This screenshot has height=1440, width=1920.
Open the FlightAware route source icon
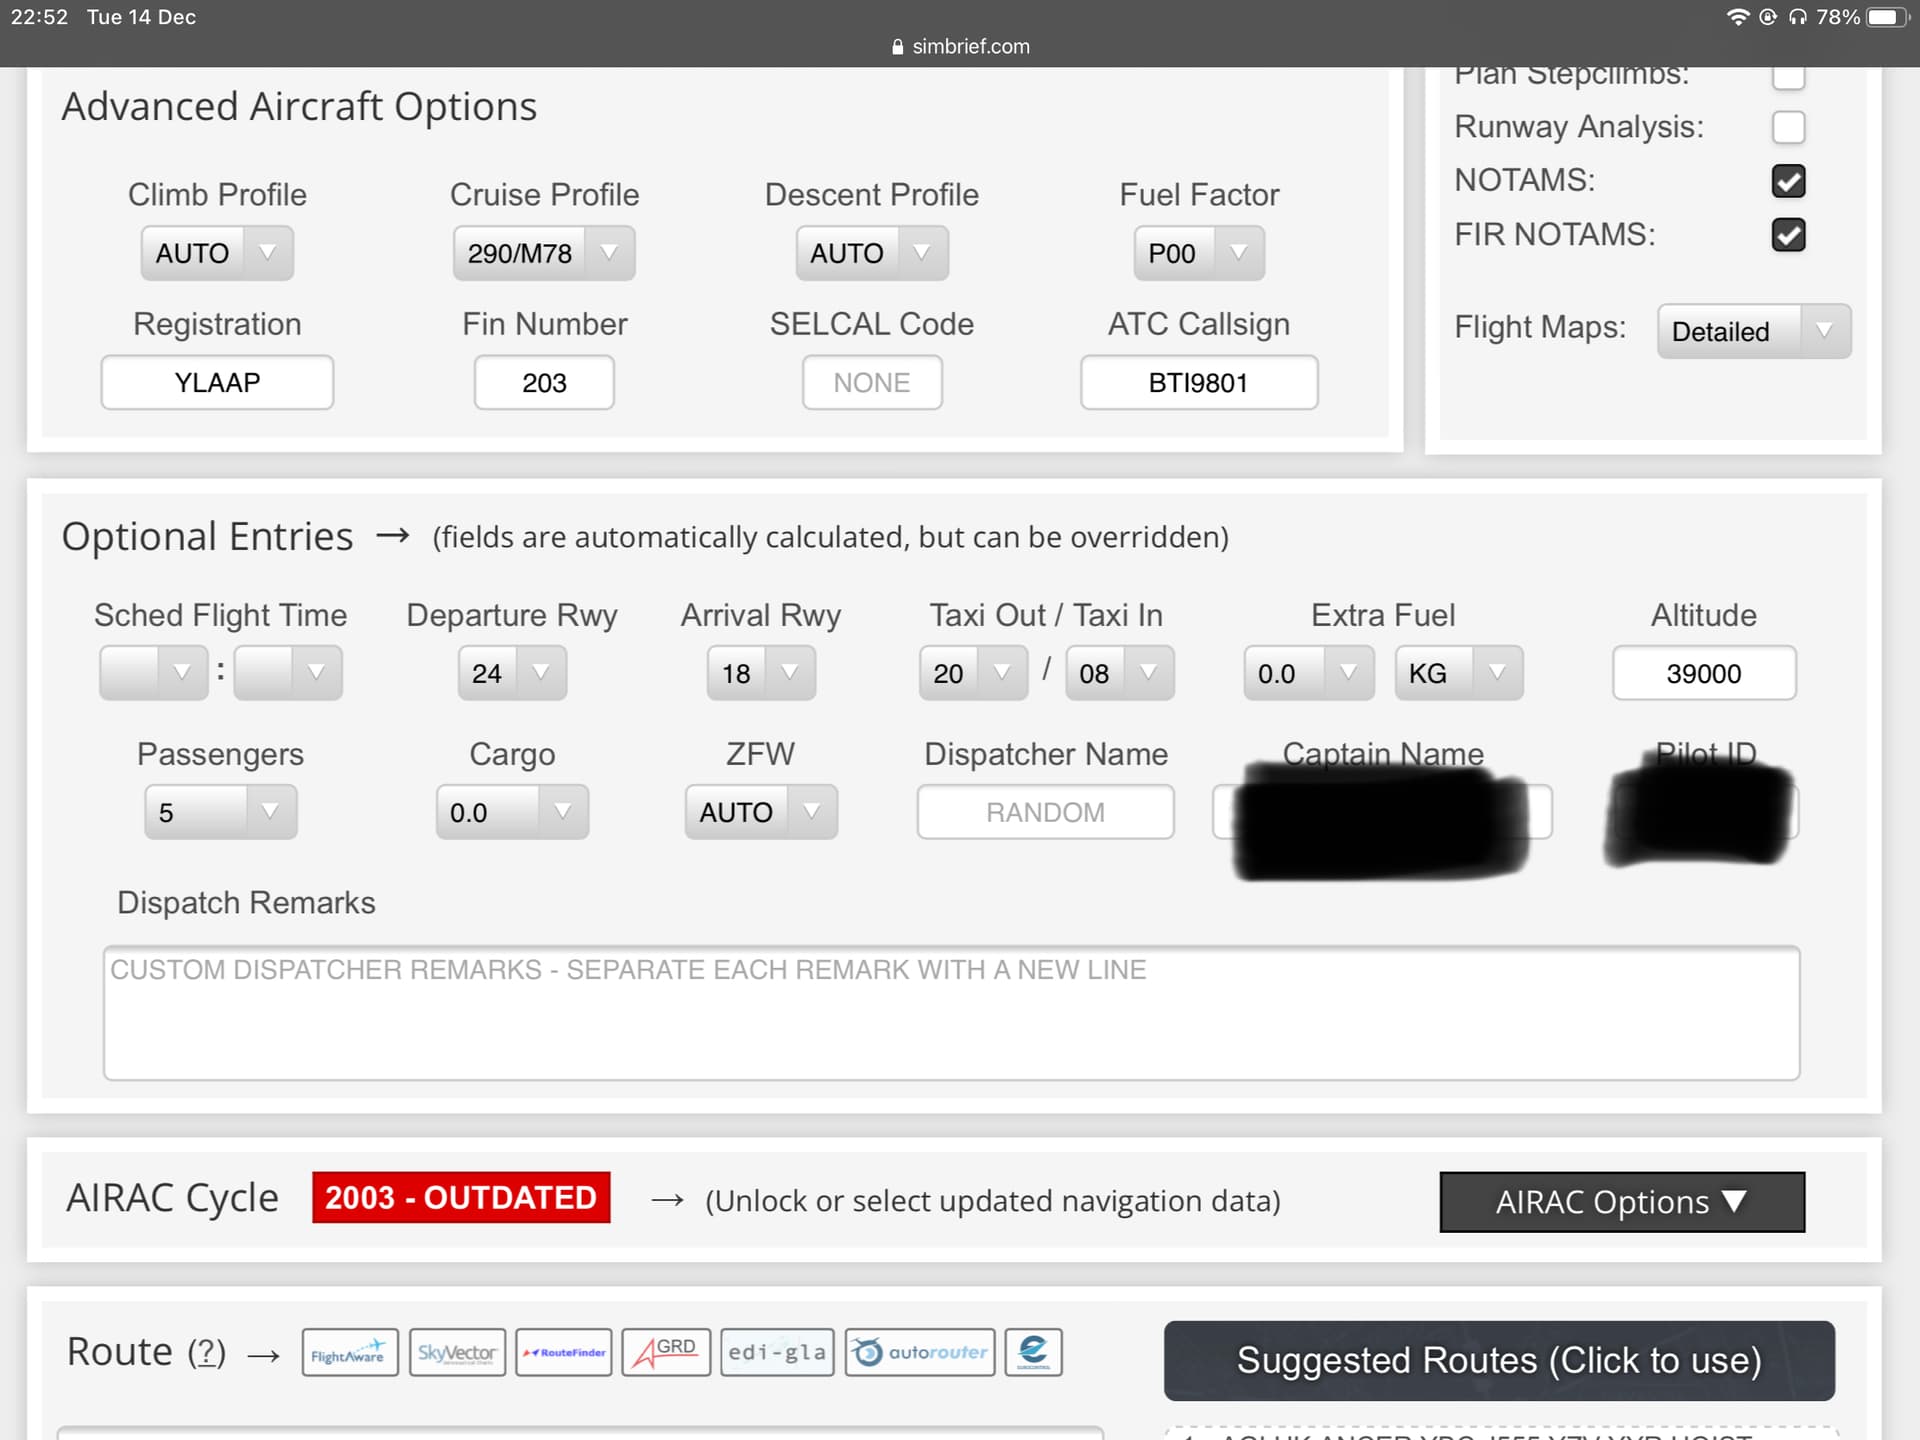point(349,1352)
